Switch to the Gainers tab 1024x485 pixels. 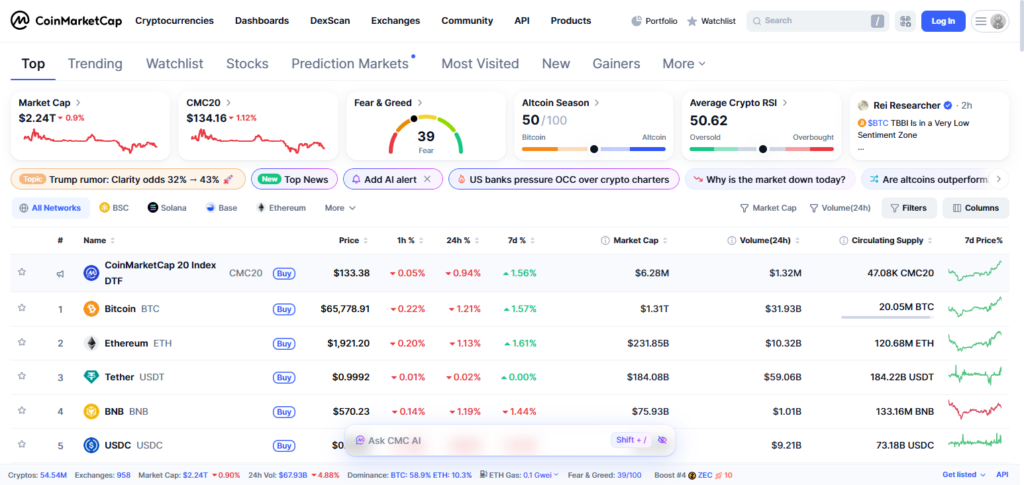[x=616, y=63]
